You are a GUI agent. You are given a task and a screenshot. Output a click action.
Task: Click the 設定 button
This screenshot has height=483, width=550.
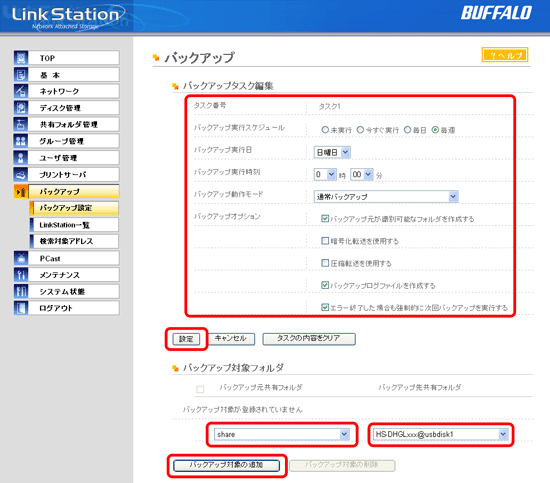pos(186,339)
